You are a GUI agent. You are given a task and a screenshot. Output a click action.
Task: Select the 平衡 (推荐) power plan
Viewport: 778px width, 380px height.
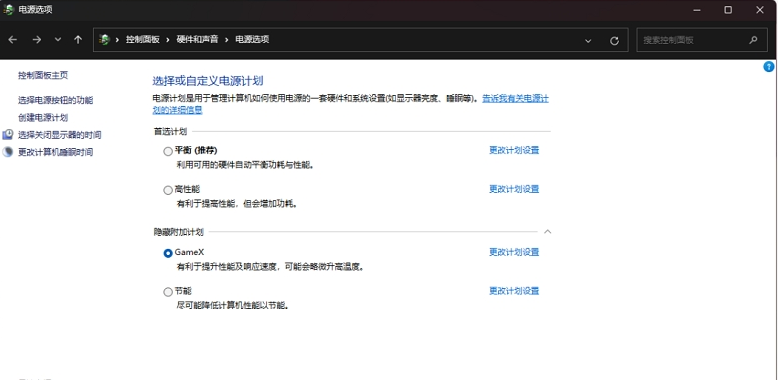coord(168,151)
